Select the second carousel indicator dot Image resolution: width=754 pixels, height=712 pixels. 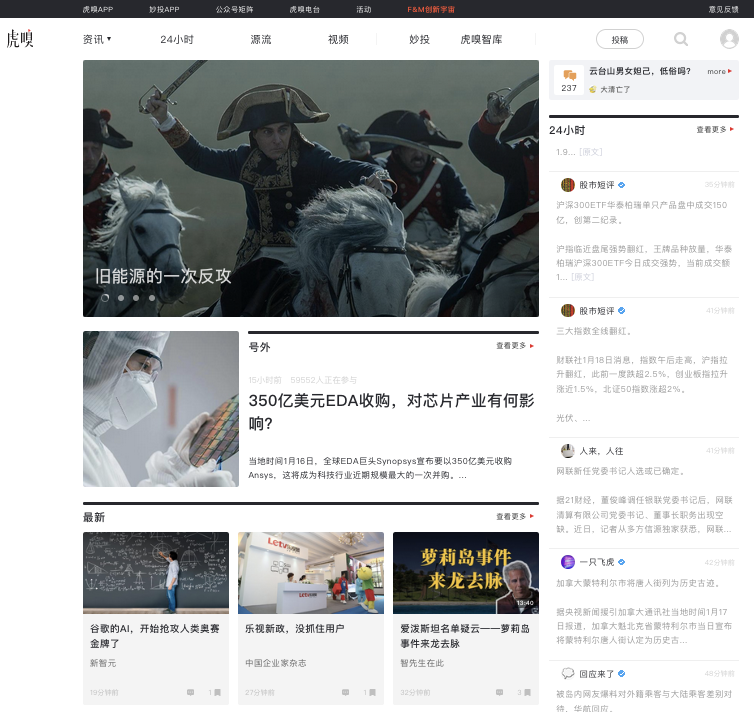121,298
